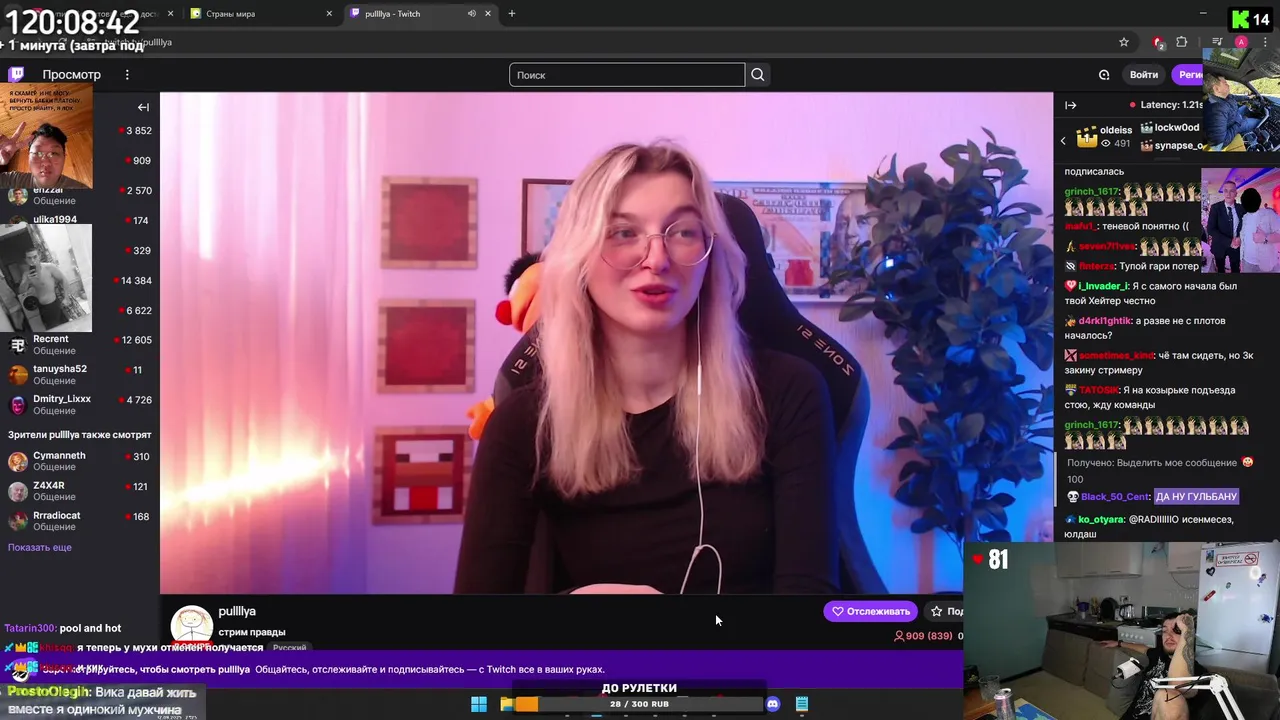Open the three-dot menu beside Просмотр

click(127, 75)
